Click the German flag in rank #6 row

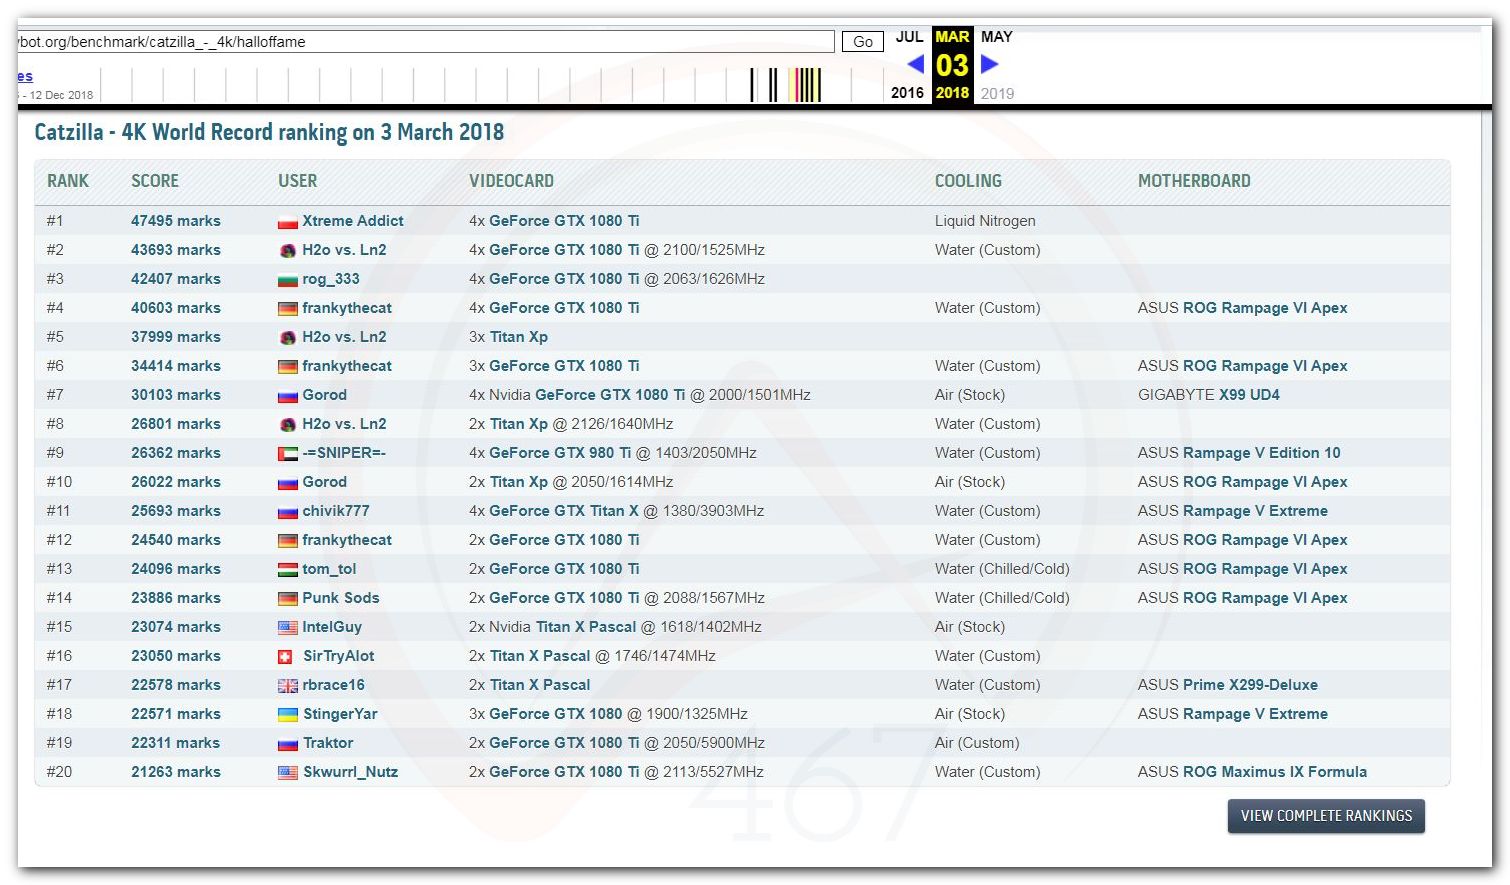(287, 367)
